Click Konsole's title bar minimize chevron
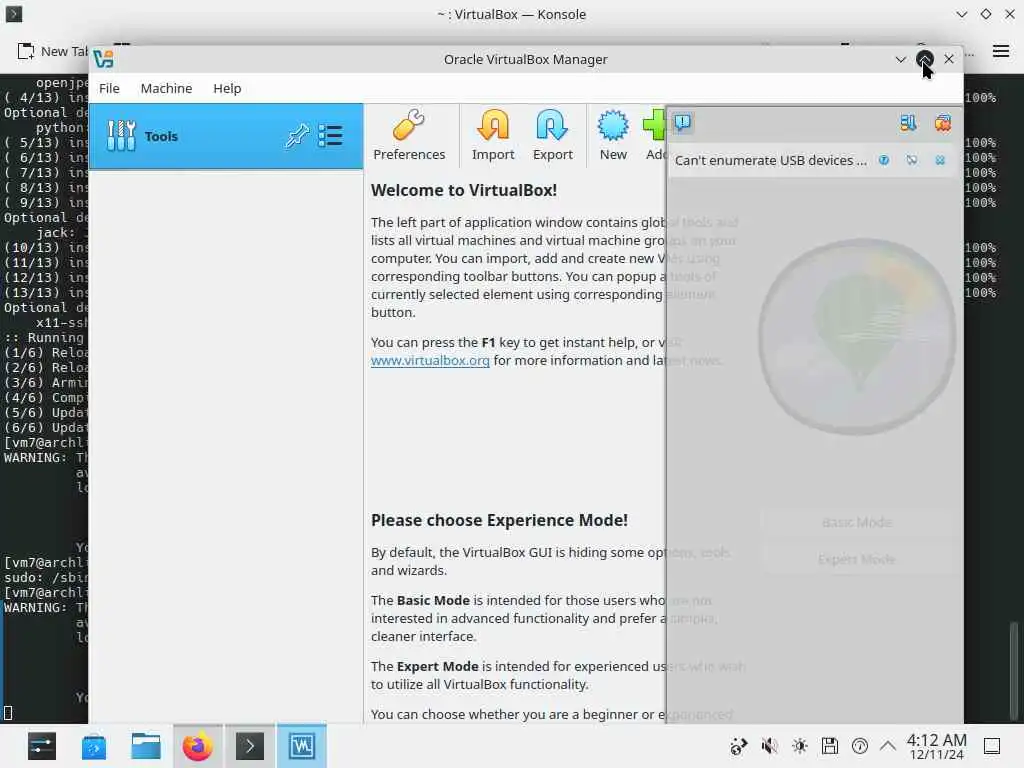The height and width of the screenshot is (768, 1024). pos(961,14)
